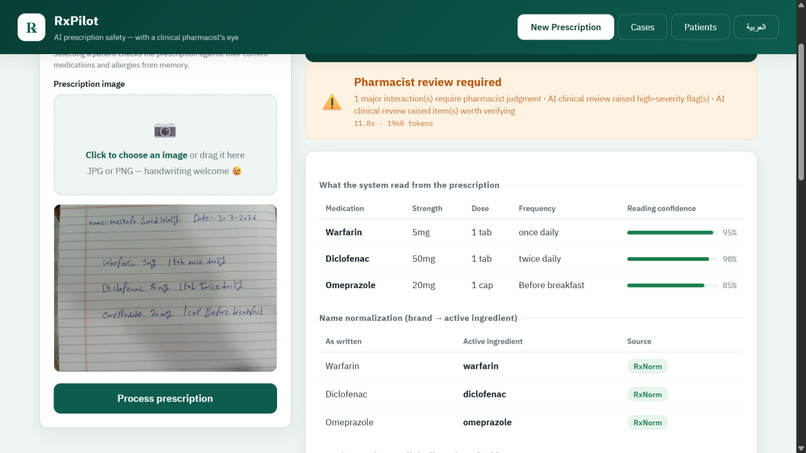Viewport: 806px width, 453px height.
Task: Click the 'Source' column header
Action: coord(639,341)
